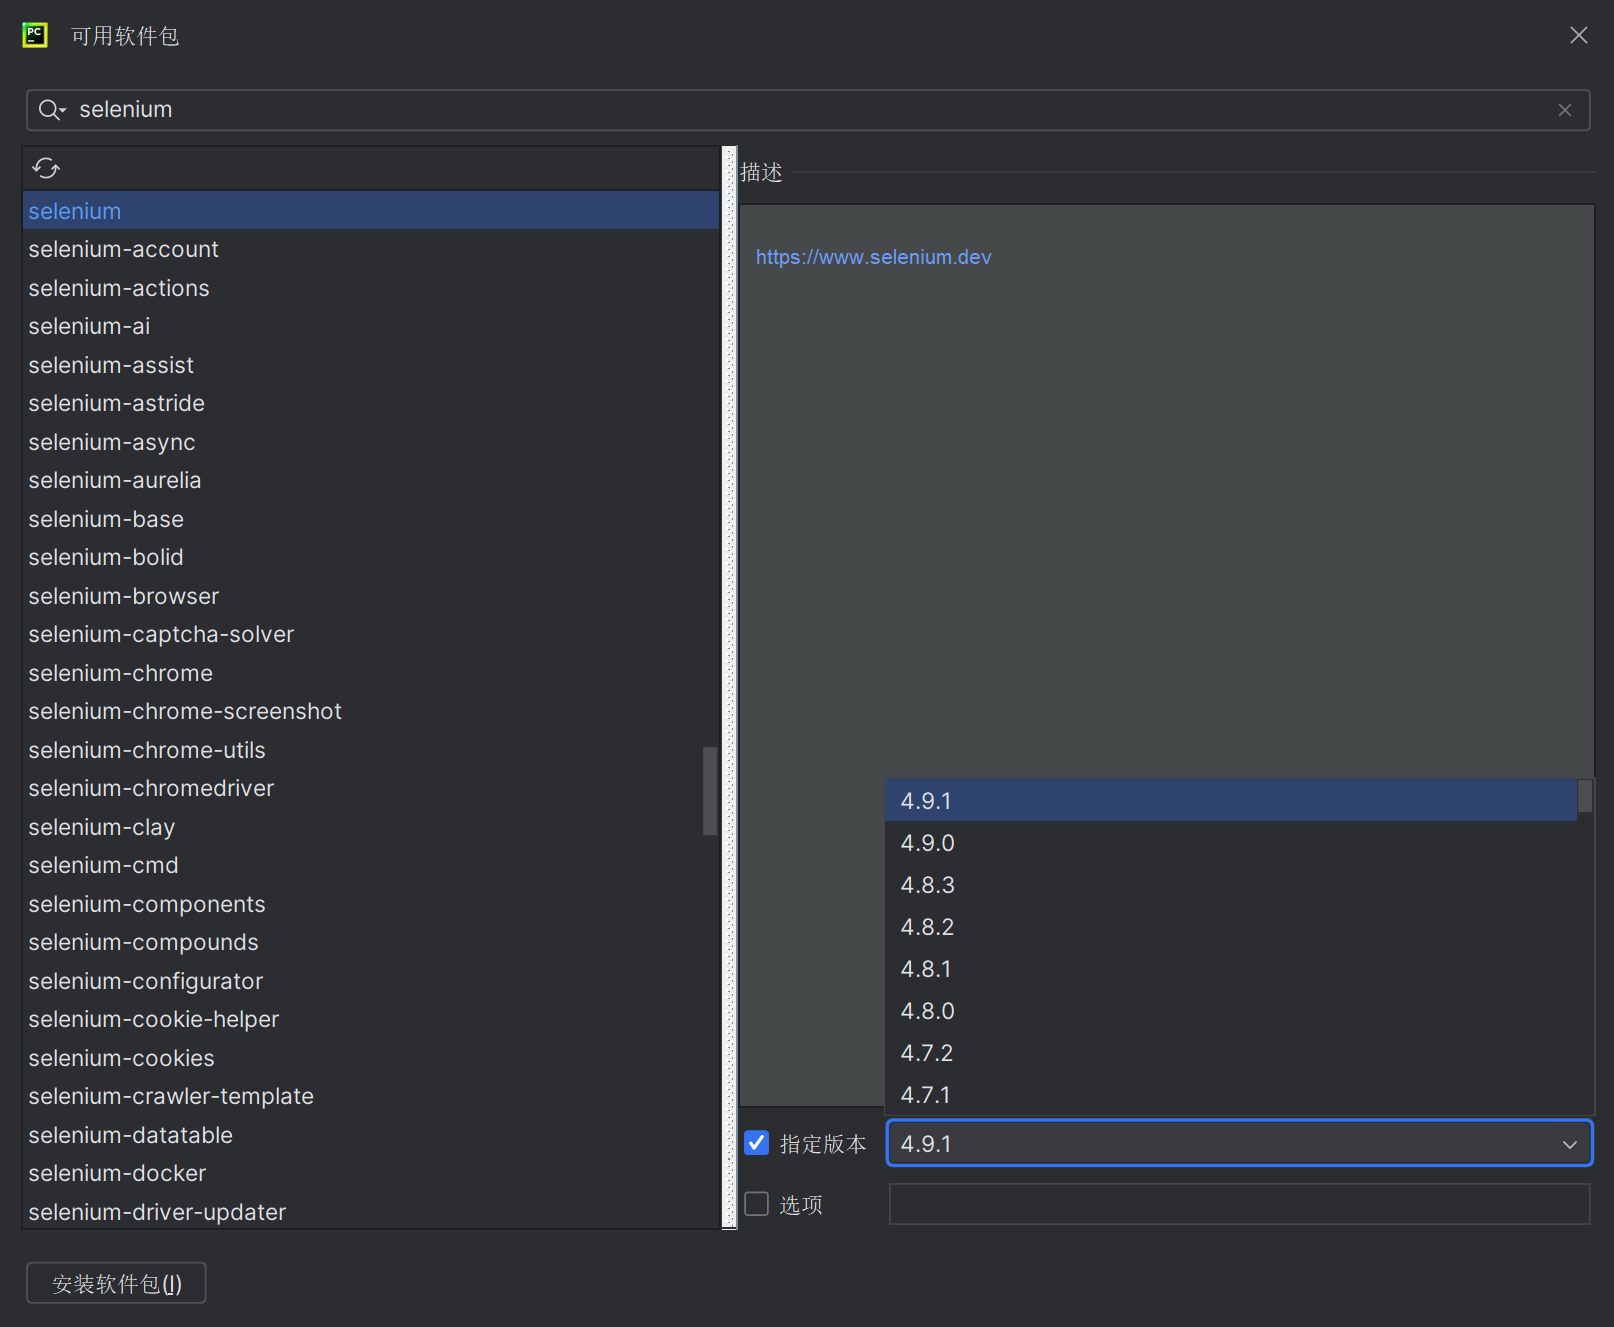Enable the 选项 checkbox
Viewport: 1614px width, 1327px height.
coord(757,1204)
